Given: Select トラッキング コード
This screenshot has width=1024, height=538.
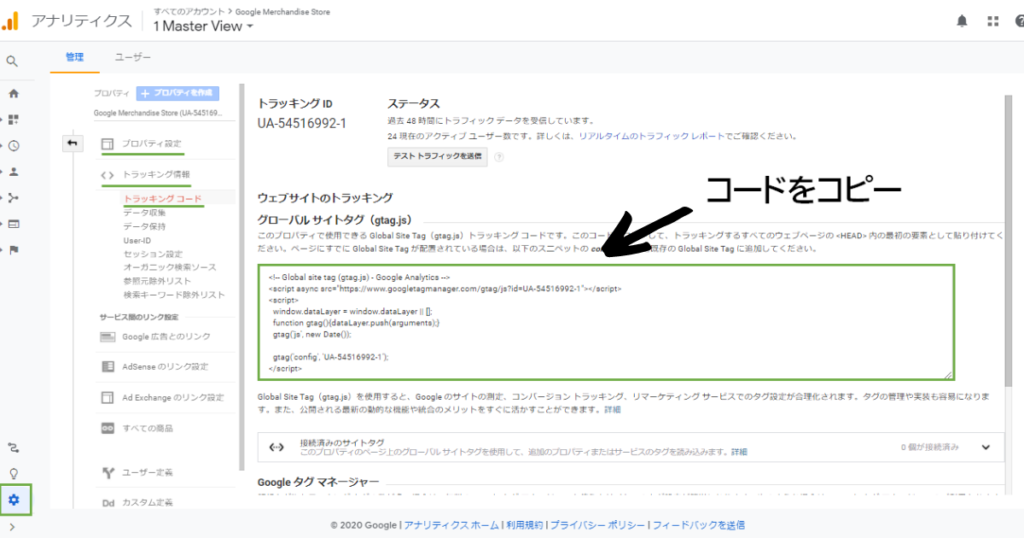Looking at the screenshot, I should pyautogui.click(x=163, y=198).
